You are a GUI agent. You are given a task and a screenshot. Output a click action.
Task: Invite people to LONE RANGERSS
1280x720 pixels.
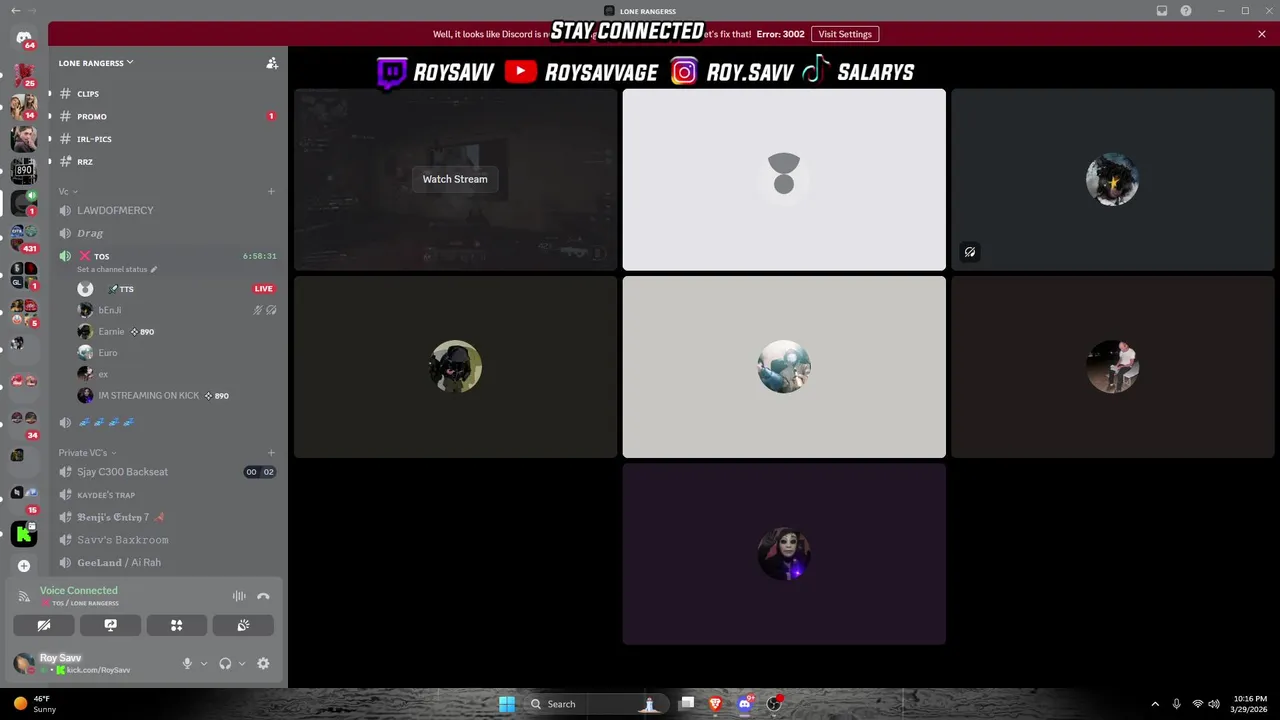coord(272,63)
